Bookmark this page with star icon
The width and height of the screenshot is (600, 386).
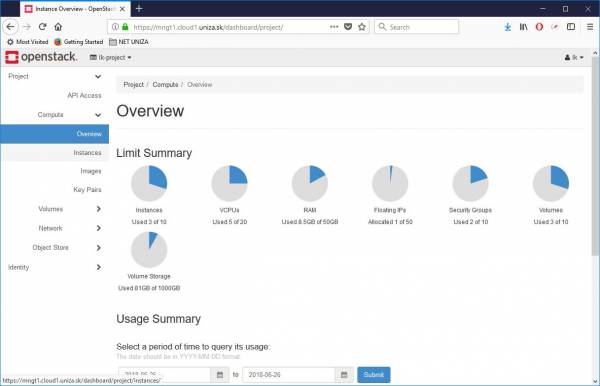coord(362,27)
